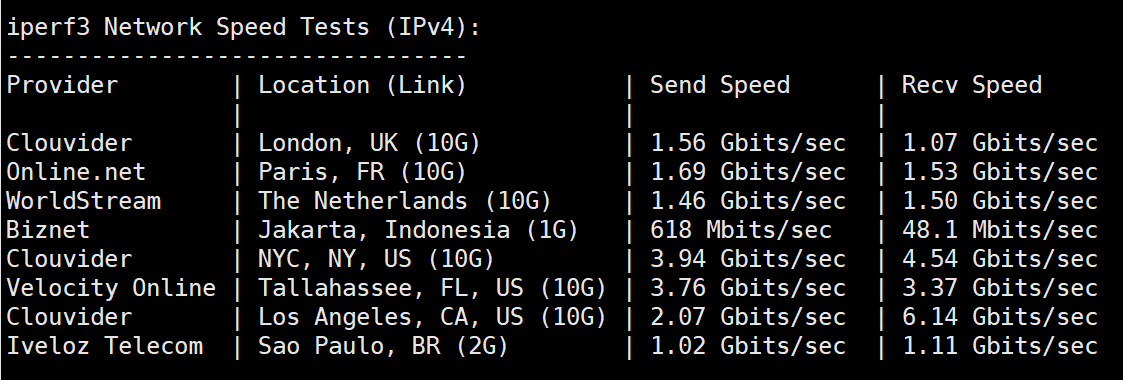Select the Online.net provider text

(x=76, y=172)
